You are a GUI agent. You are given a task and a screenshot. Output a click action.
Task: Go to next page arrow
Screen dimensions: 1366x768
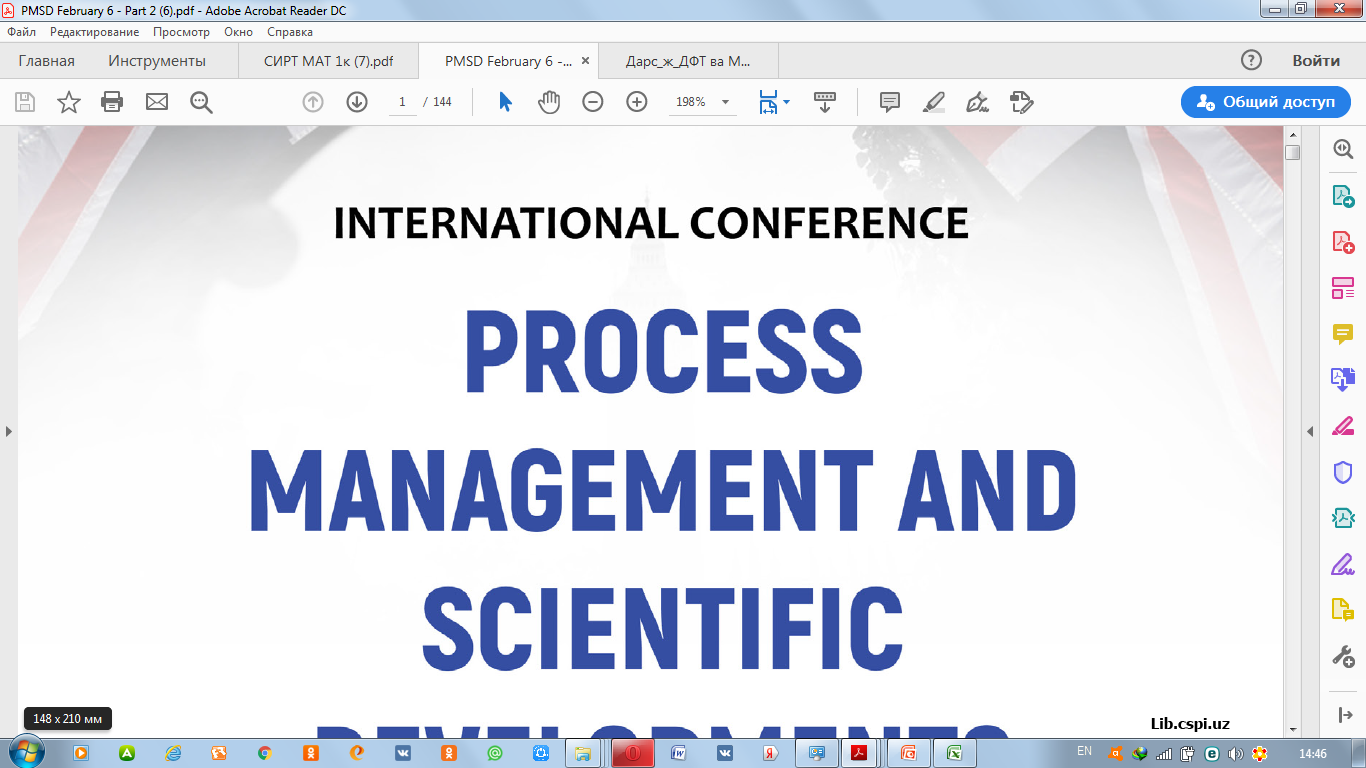357,102
